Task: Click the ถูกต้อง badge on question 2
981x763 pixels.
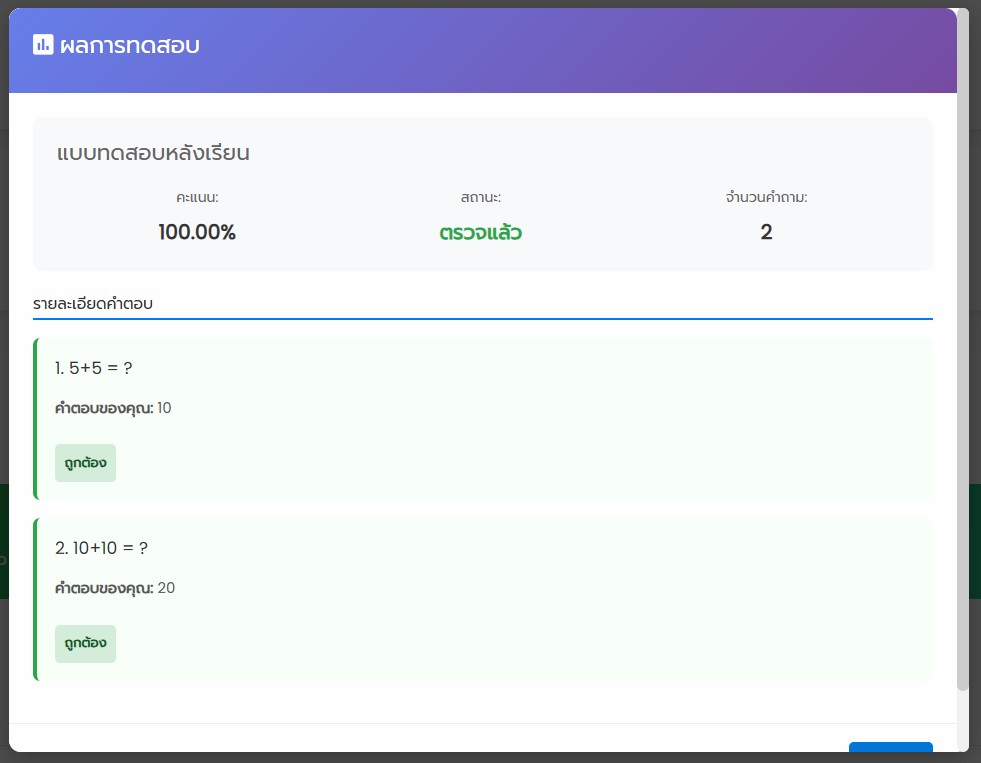Action: (x=85, y=644)
